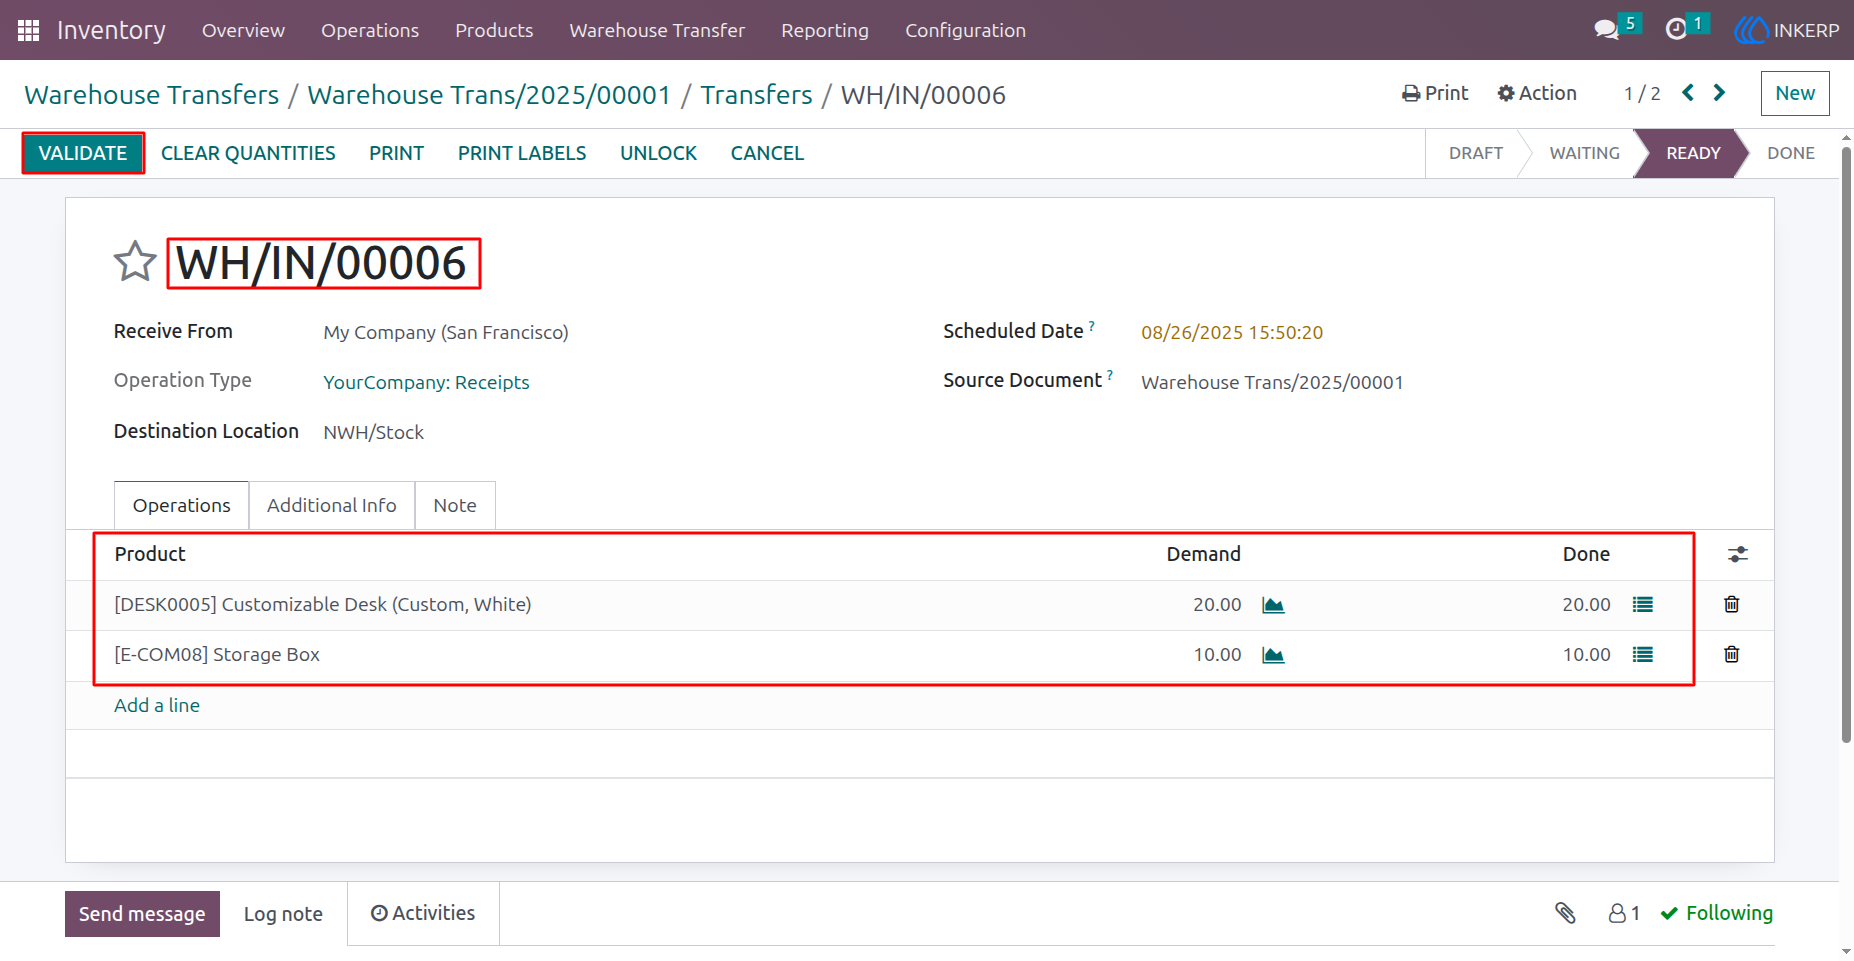Create a New record
Screen dimensions: 1854x961
(x=1795, y=93)
